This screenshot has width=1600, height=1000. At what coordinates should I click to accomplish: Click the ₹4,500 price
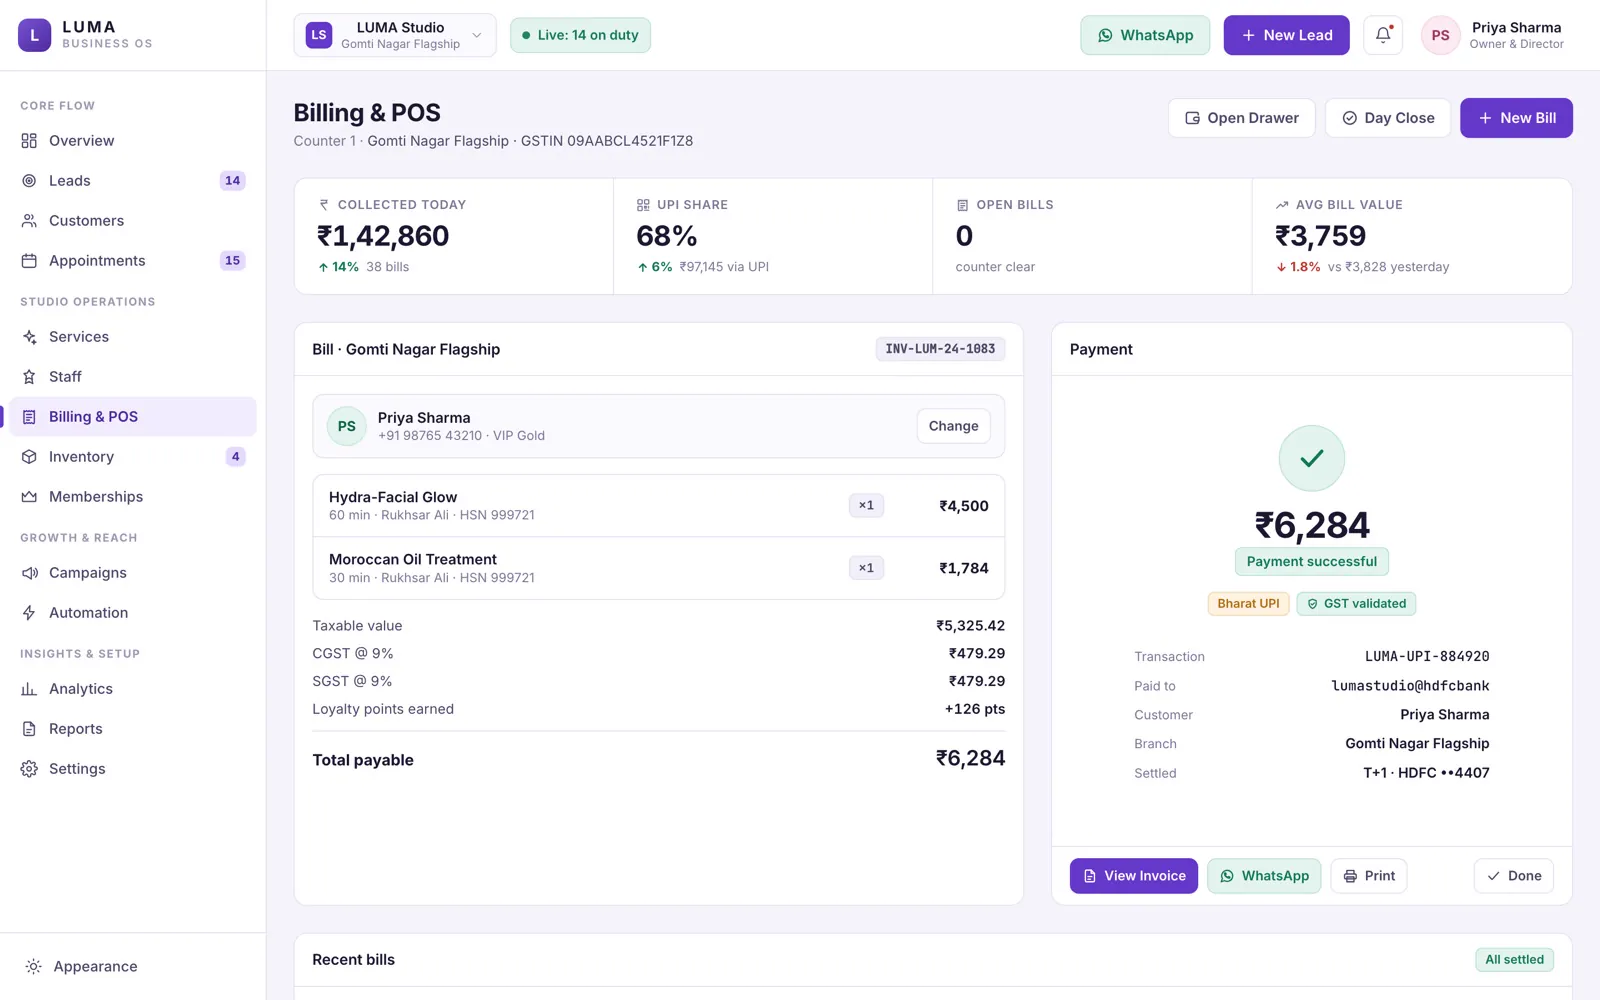pyautogui.click(x=963, y=506)
